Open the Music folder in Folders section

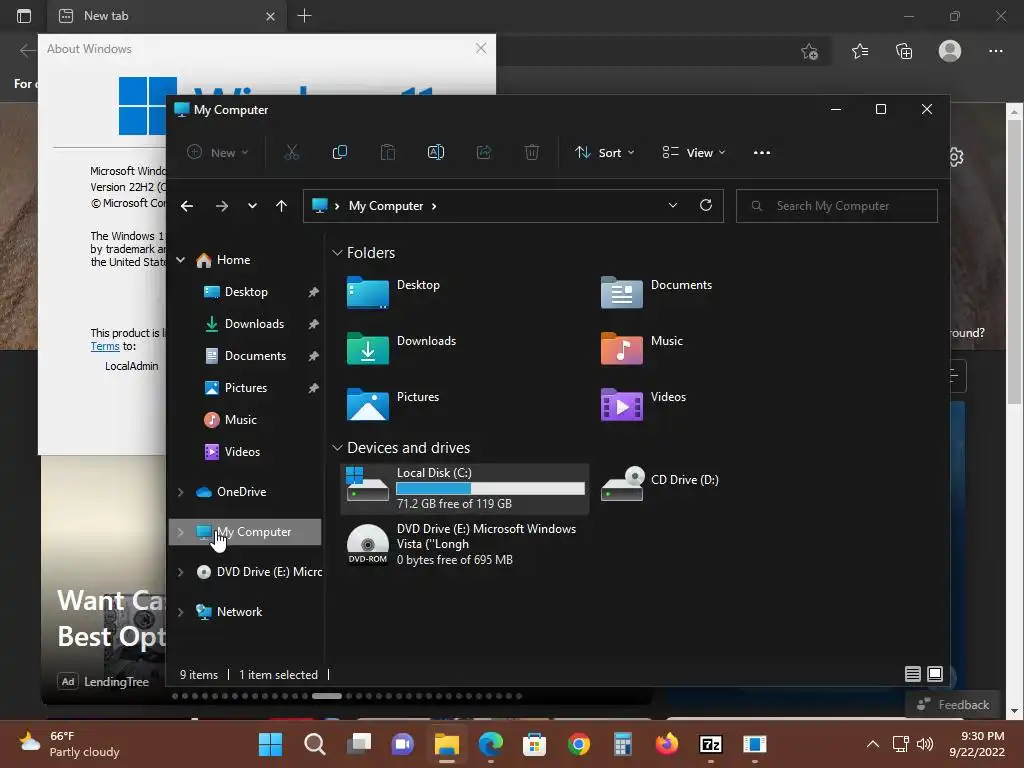point(642,348)
